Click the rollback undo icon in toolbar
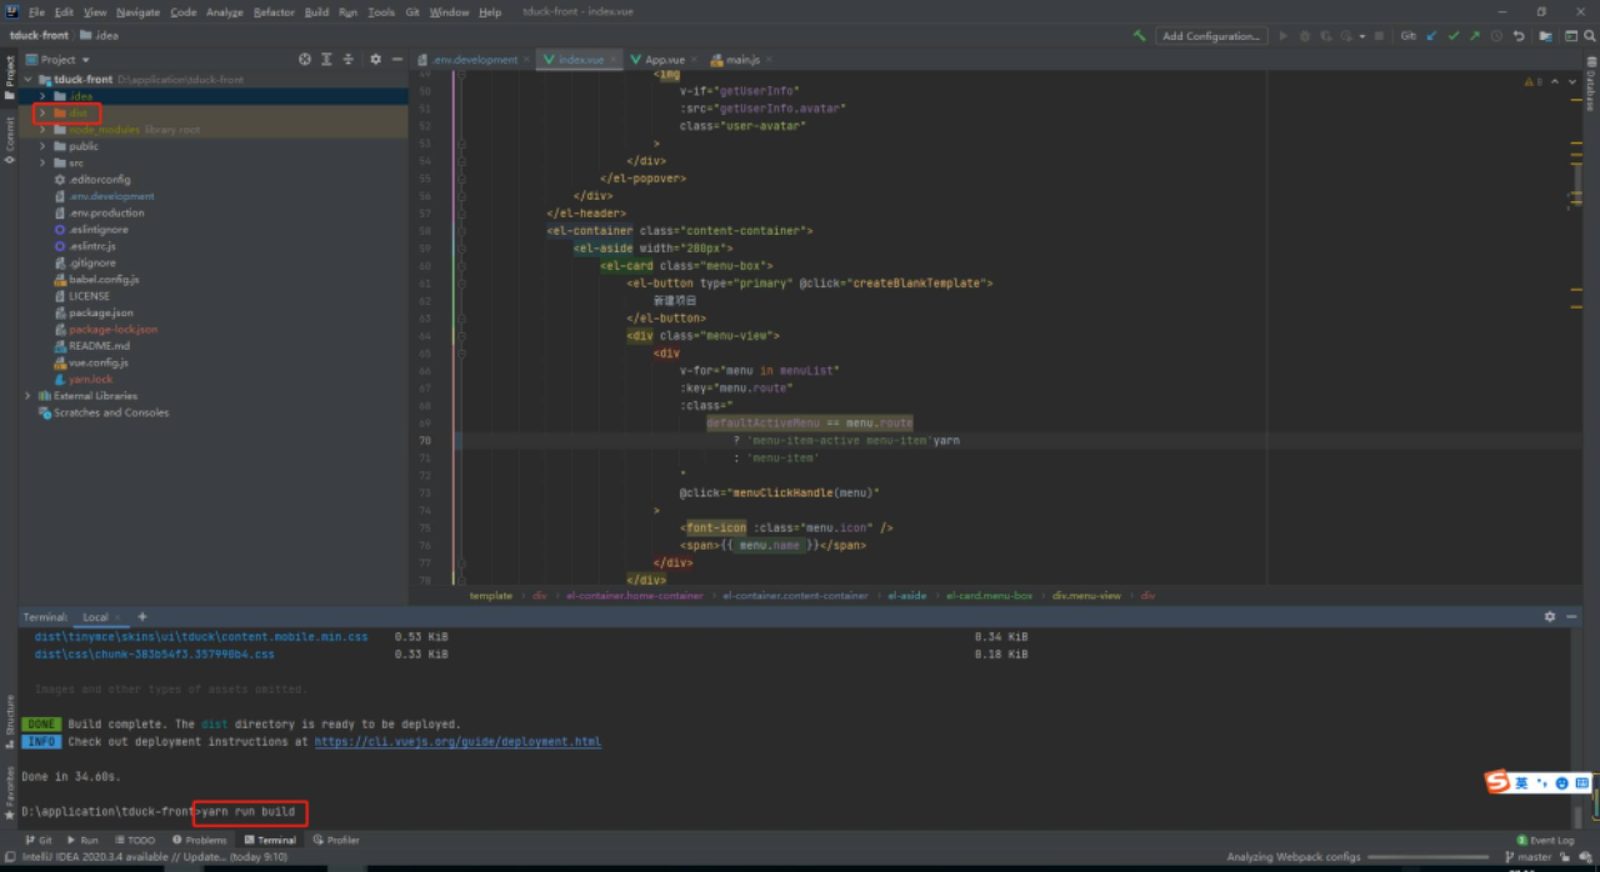Screen dimensions: 1600x872 tap(1518, 36)
